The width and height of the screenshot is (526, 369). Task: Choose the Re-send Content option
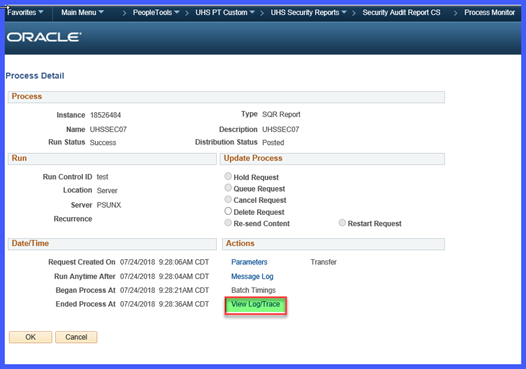click(228, 223)
